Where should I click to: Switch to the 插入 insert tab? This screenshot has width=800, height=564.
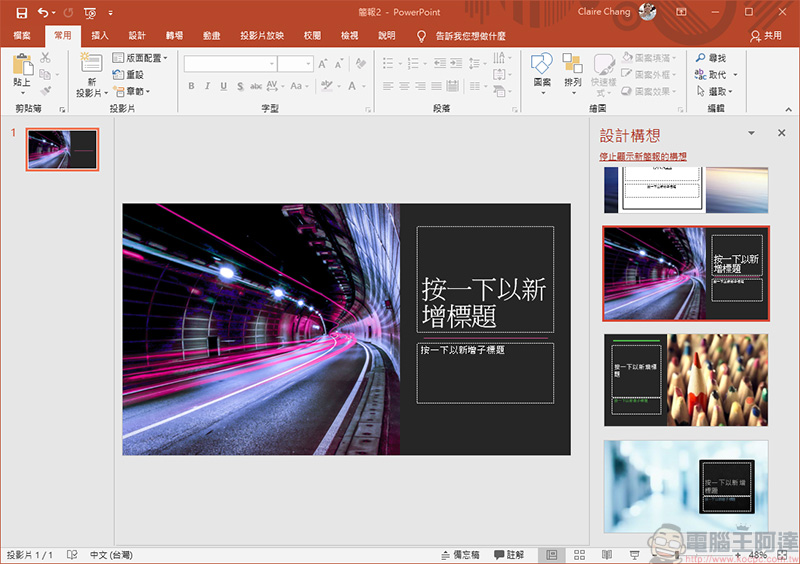point(99,36)
